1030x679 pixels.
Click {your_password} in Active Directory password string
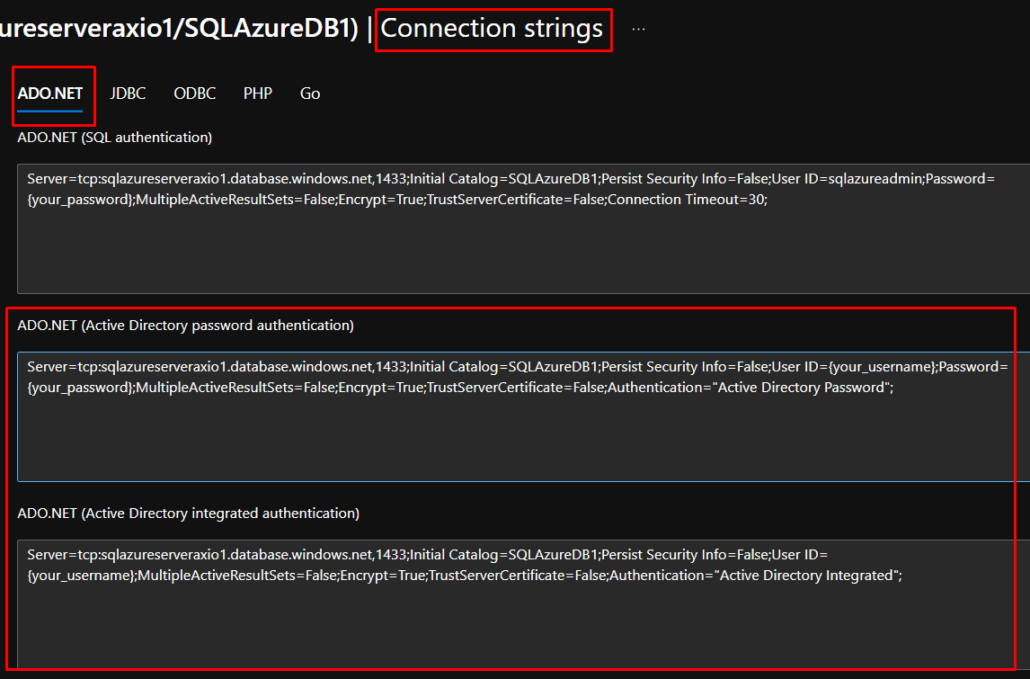(x=79, y=387)
